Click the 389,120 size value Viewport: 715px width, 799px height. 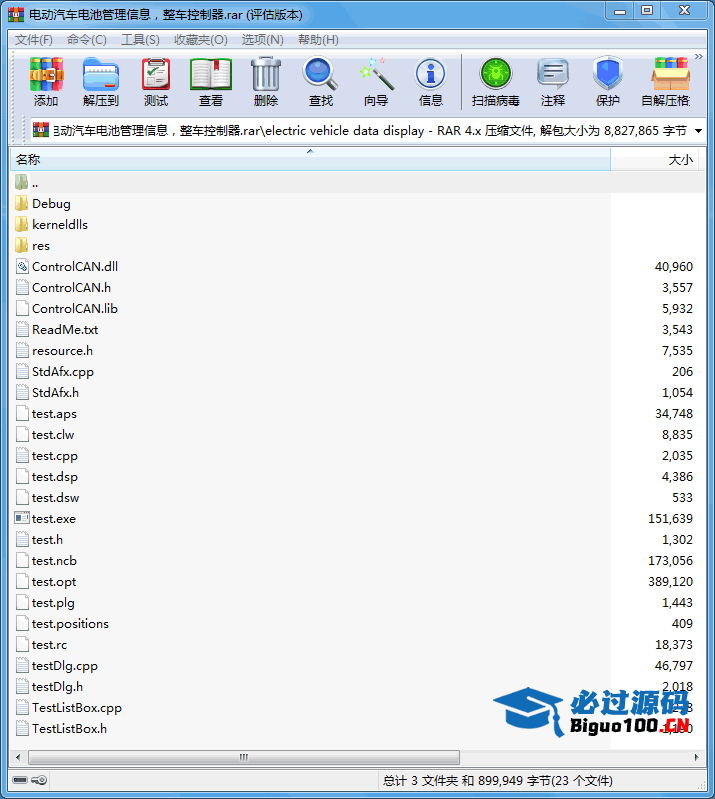tap(670, 581)
